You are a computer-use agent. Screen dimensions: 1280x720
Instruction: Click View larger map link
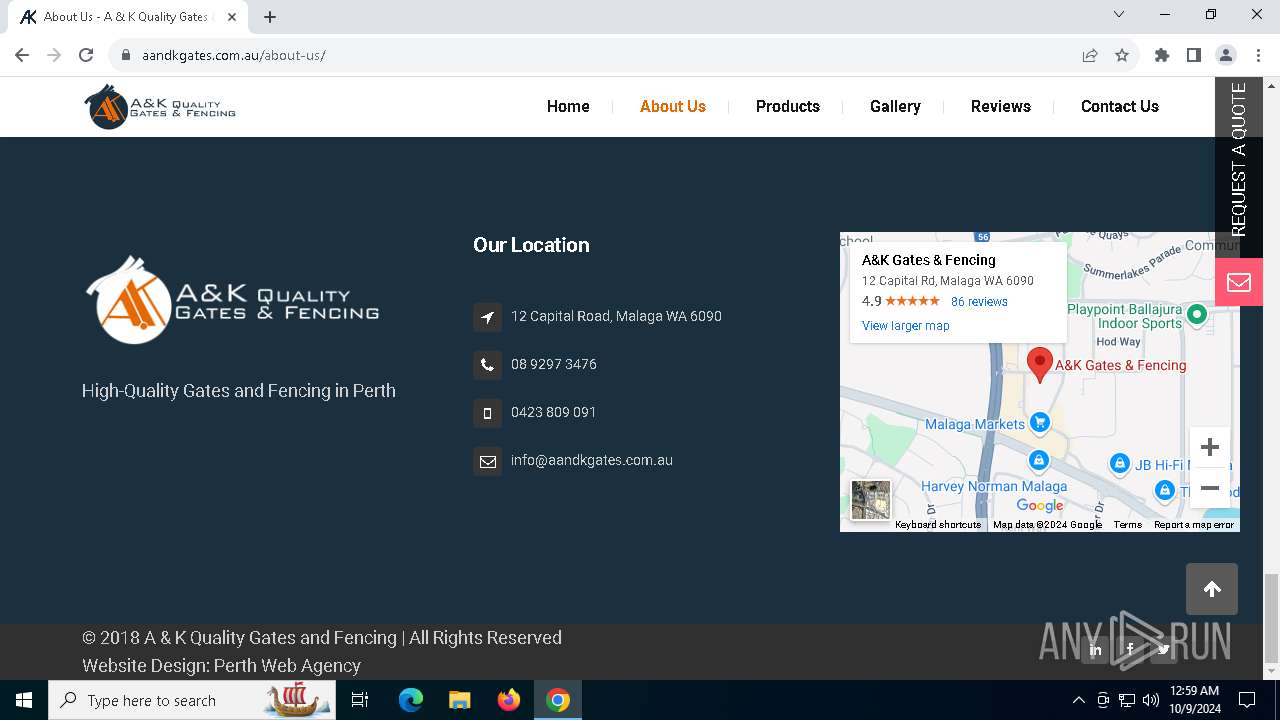(x=906, y=326)
